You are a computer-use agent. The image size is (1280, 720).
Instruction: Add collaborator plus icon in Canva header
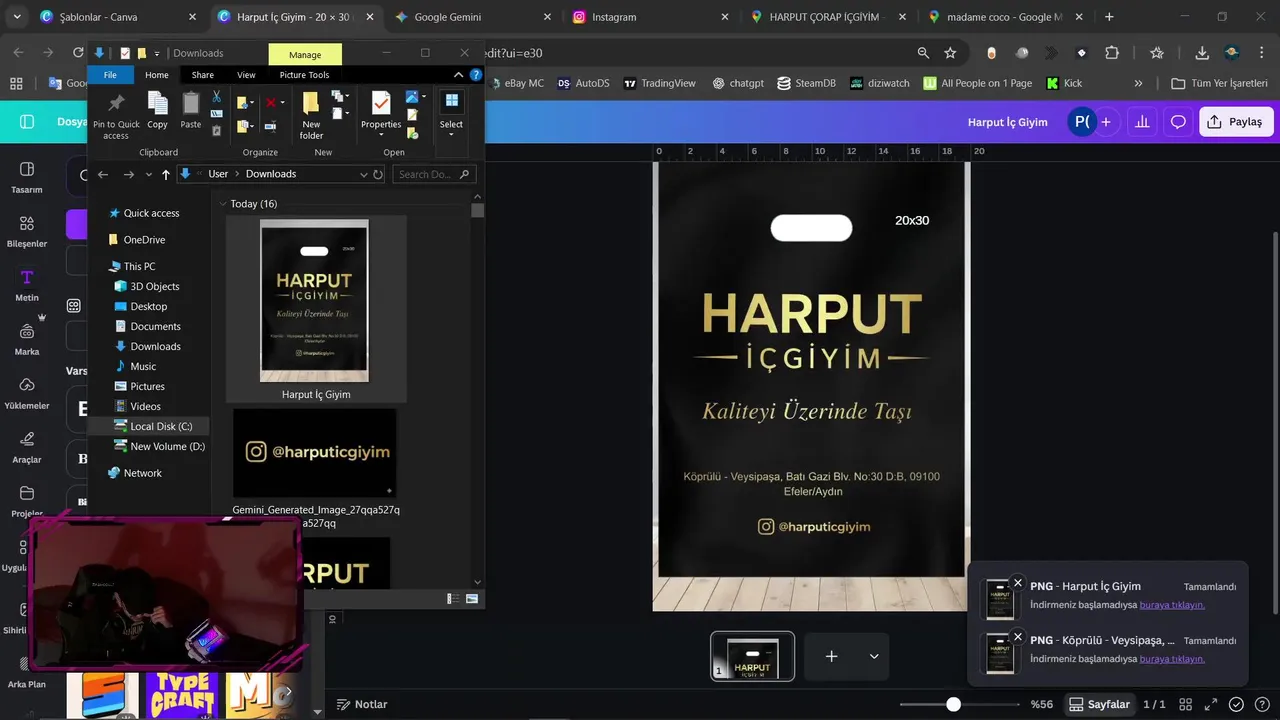pyautogui.click(x=1106, y=122)
